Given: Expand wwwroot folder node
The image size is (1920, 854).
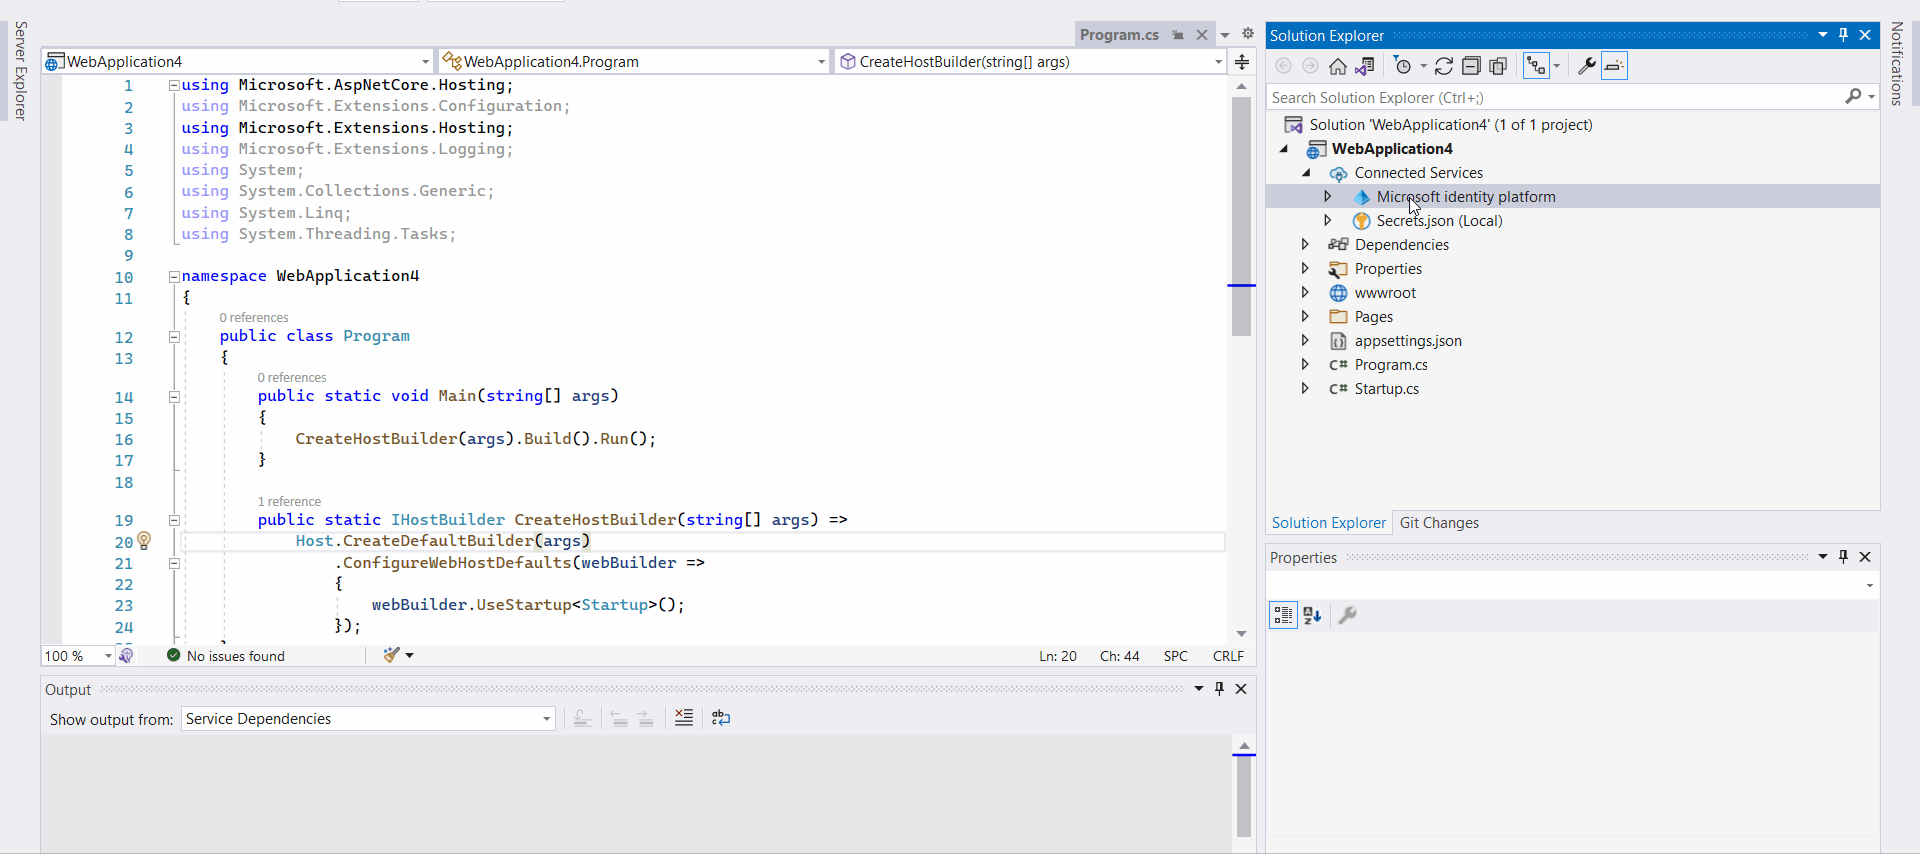Looking at the screenshot, I should [x=1305, y=292].
